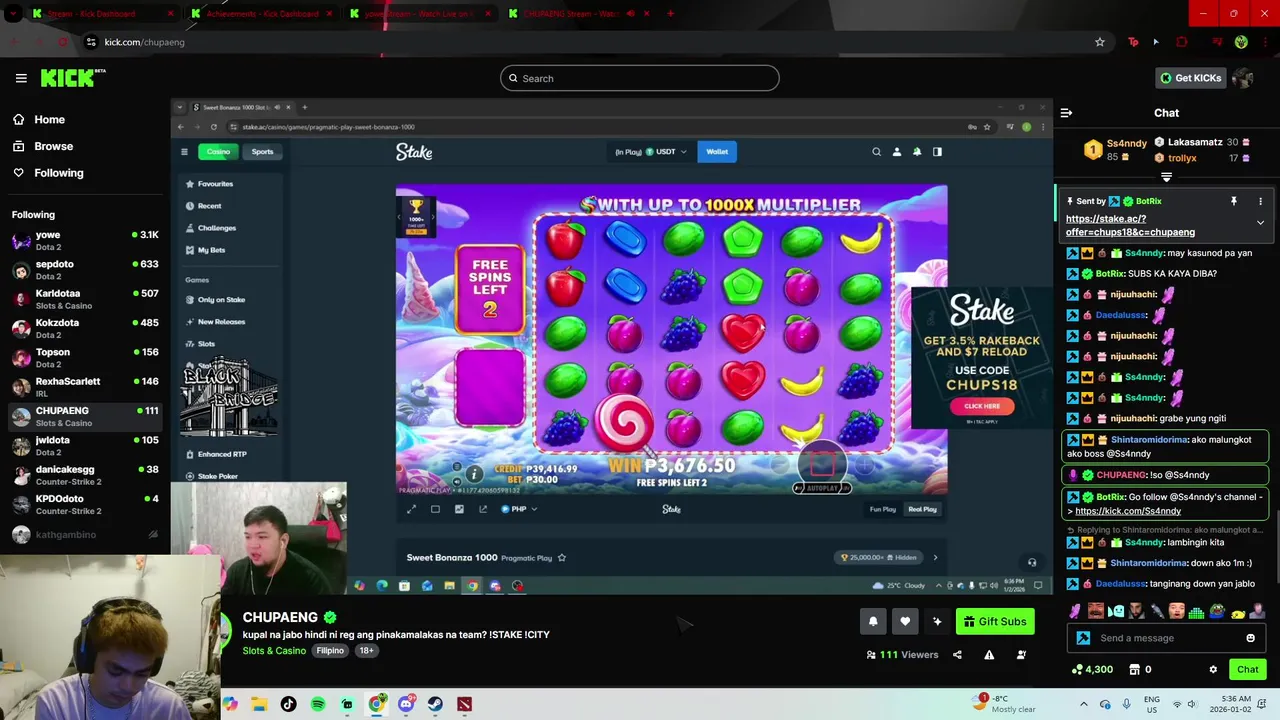Open danicakesgg channel in following list
Screen dimensions: 1280x720
click(85, 475)
